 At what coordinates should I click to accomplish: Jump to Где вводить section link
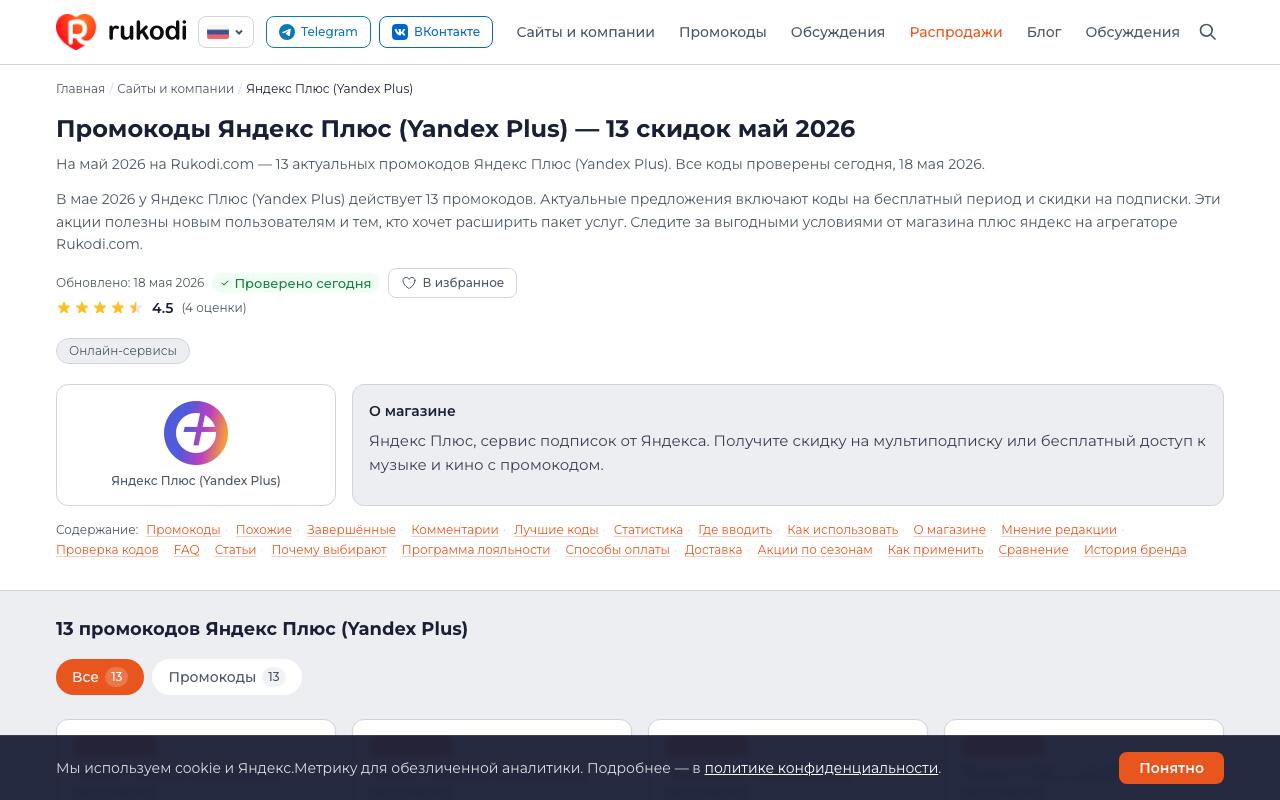(735, 530)
